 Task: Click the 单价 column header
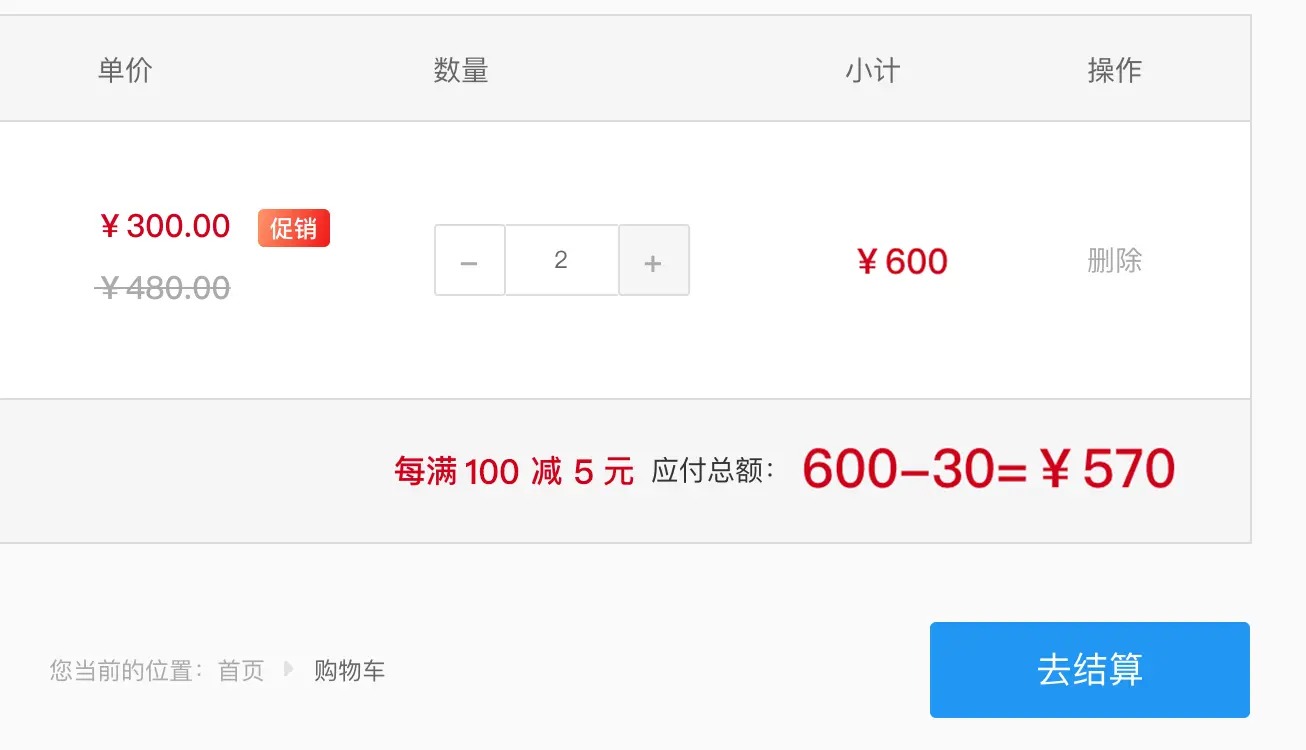pyautogui.click(x=125, y=70)
